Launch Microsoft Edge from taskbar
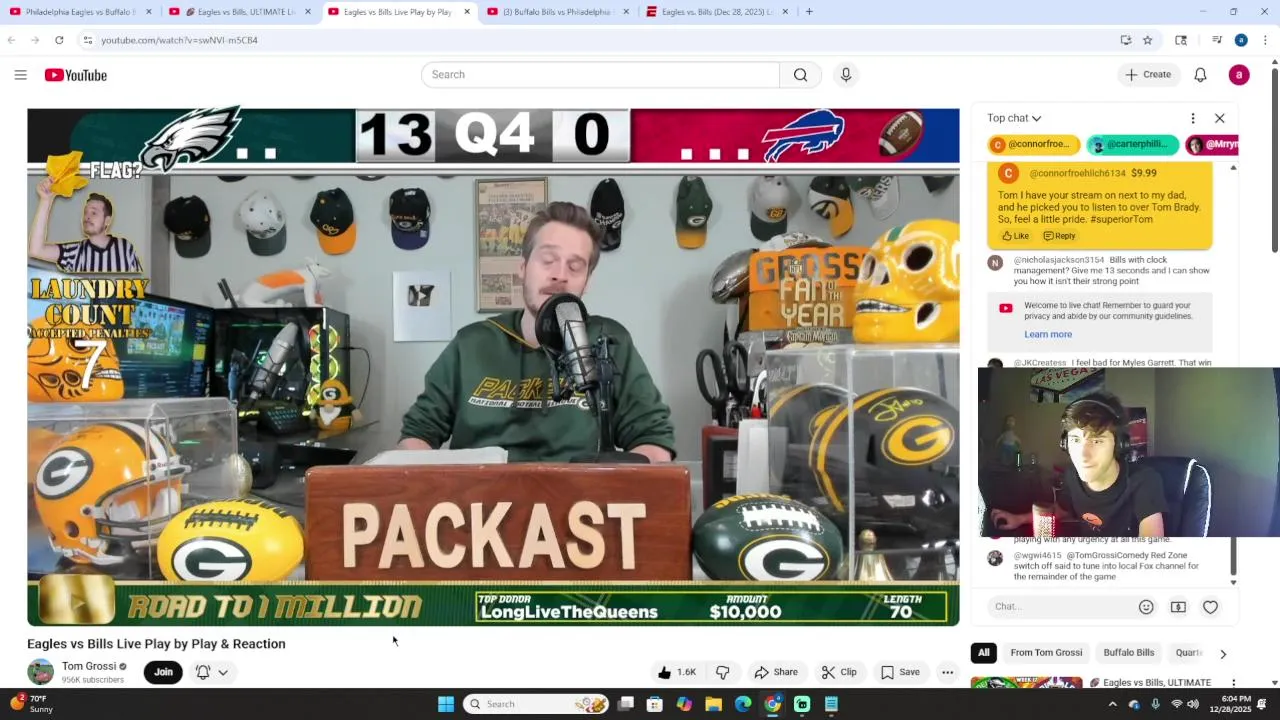The width and height of the screenshot is (1280, 720). [x=743, y=704]
